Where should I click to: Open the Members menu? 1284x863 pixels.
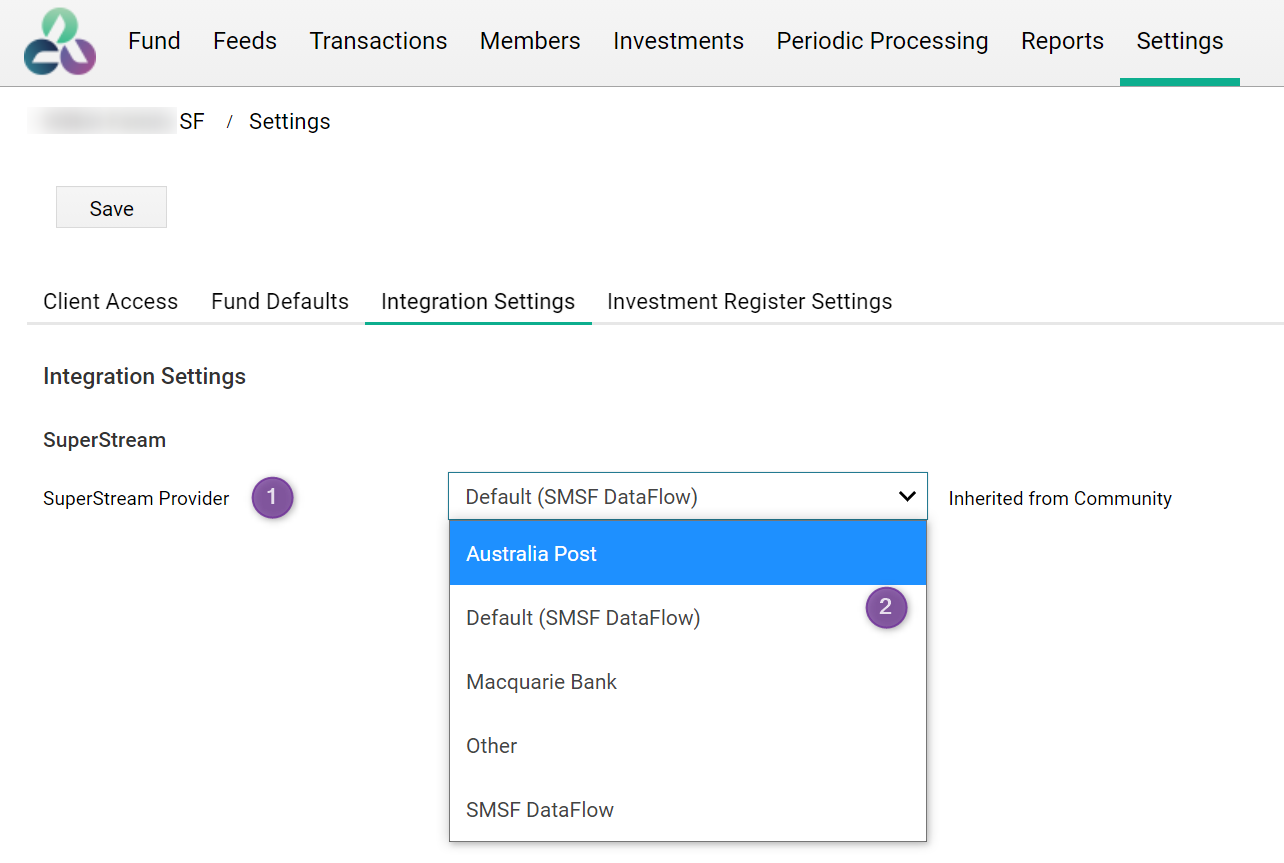pos(530,41)
